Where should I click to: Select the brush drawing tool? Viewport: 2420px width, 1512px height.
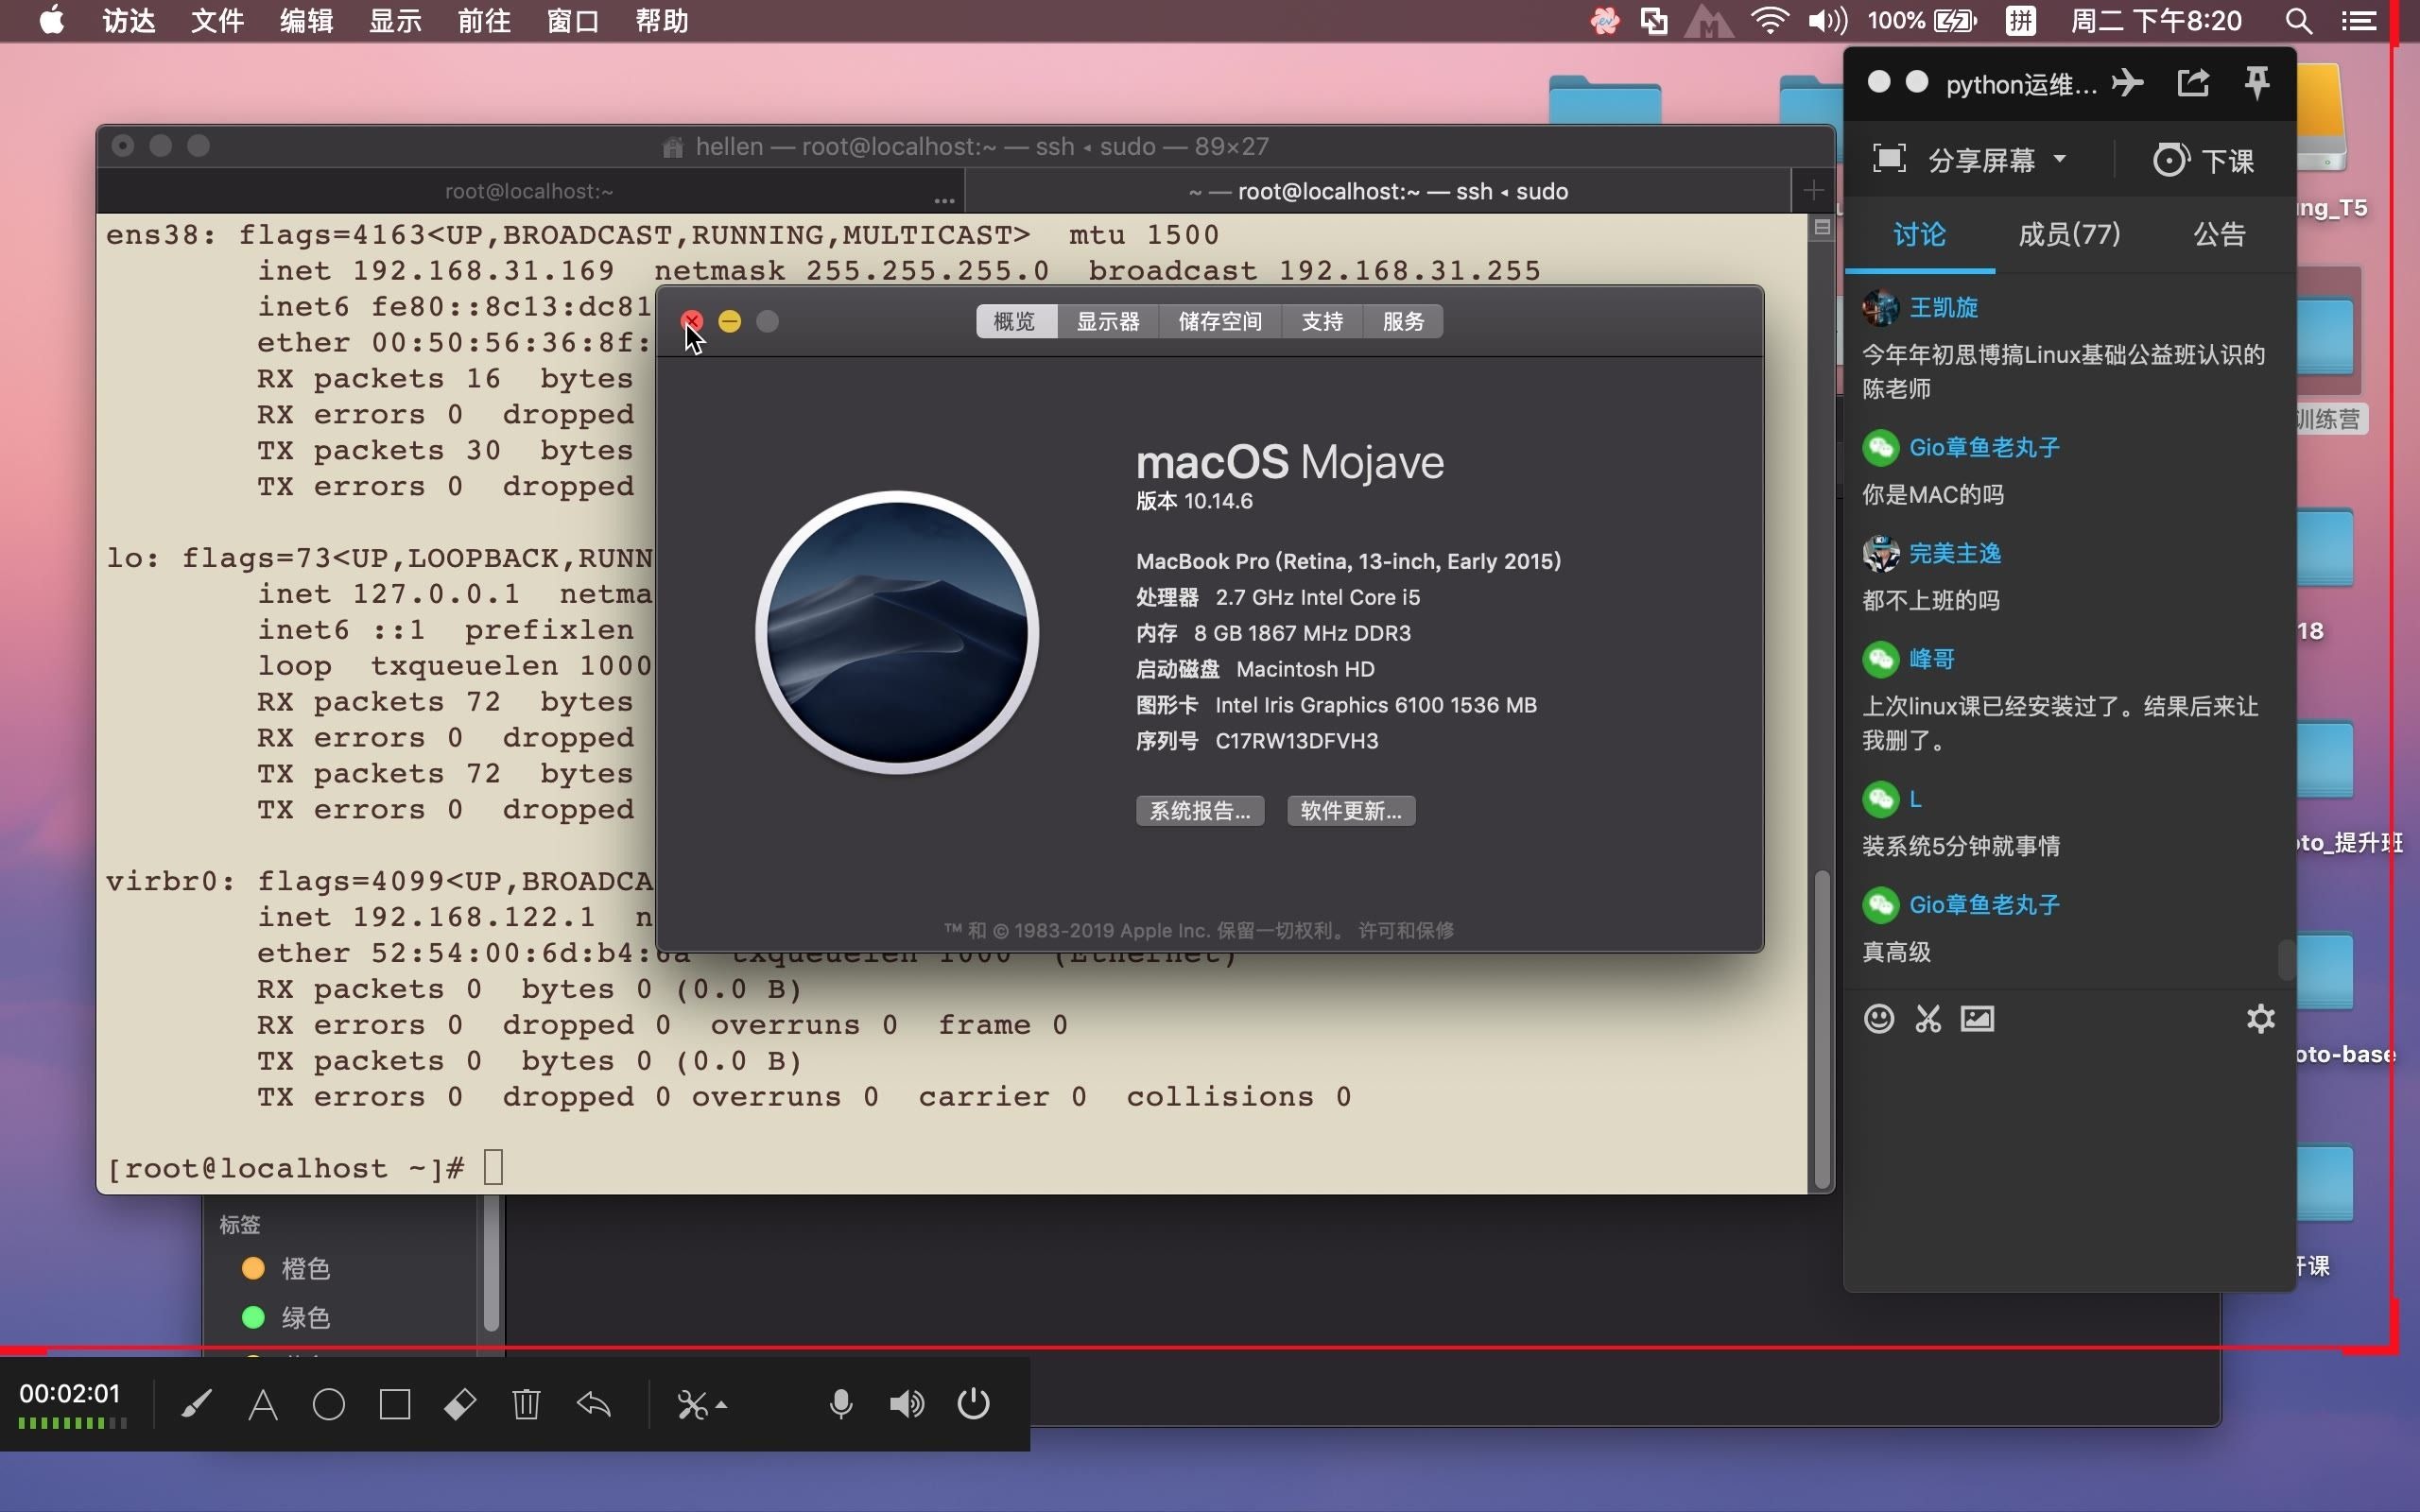point(196,1405)
